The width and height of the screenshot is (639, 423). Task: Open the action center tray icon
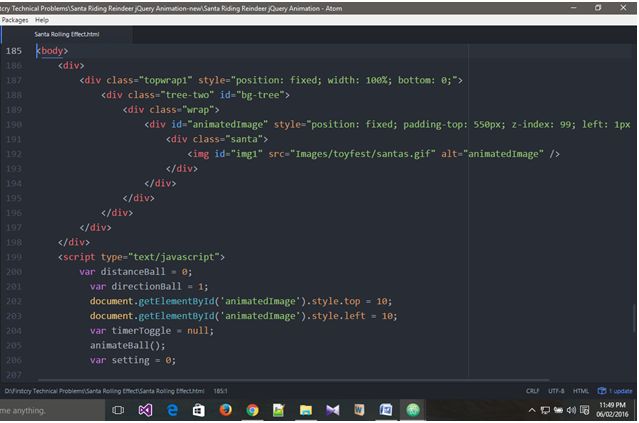(x=585, y=410)
